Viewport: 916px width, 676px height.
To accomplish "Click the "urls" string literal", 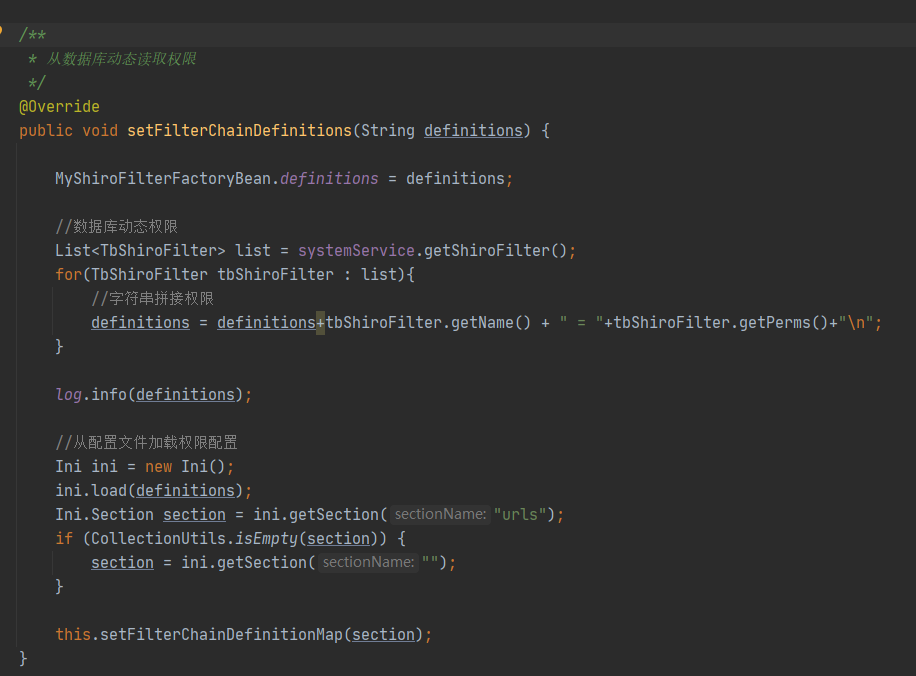I will coord(521,515).
